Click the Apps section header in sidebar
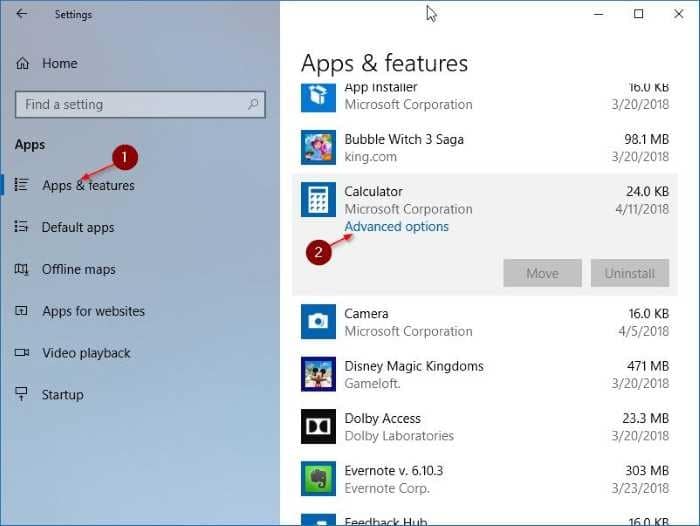 click(30, 145)
